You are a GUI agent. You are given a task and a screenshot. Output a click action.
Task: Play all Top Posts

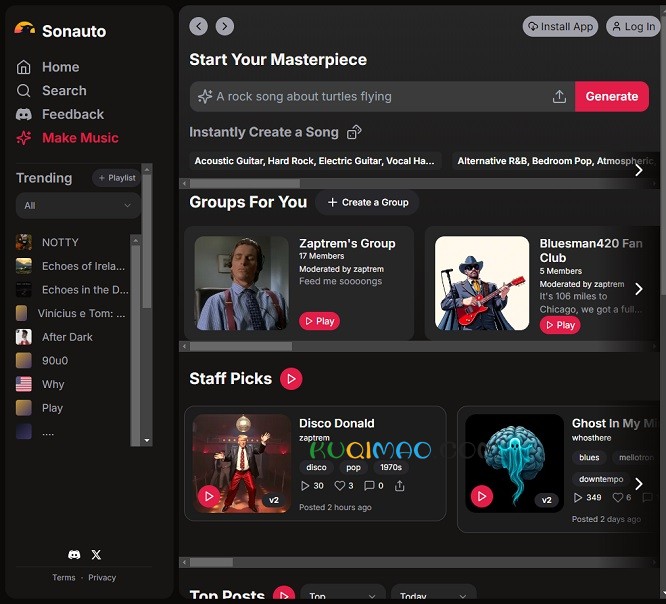[x=284, y=595]
